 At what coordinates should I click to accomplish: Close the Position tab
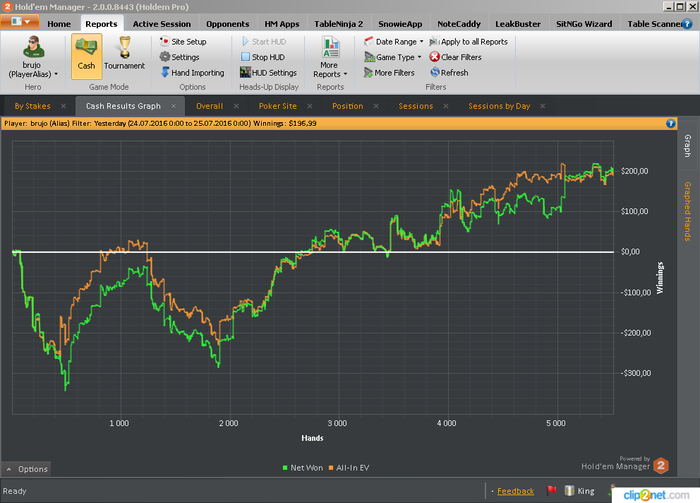pos(376,106)
